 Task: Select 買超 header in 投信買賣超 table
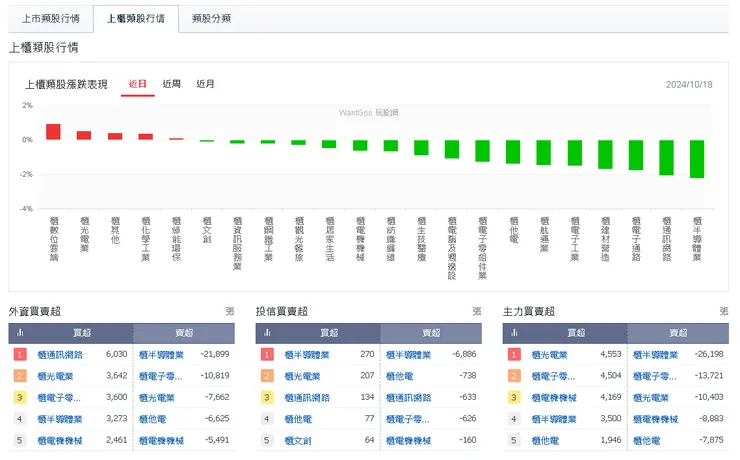point(329,333)
